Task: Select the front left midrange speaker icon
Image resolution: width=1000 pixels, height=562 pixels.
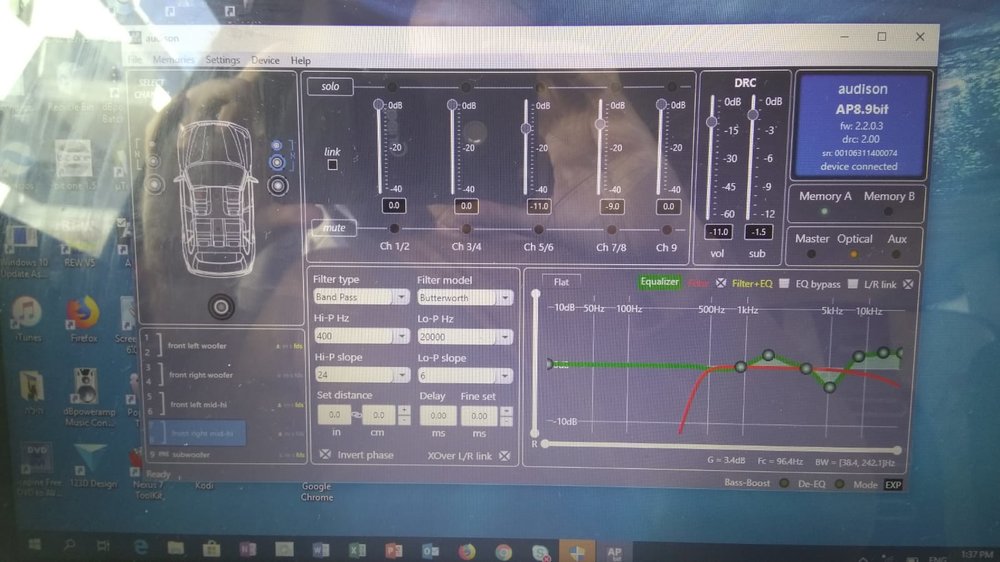Action: pyautogui.click(x=153, y=161)
